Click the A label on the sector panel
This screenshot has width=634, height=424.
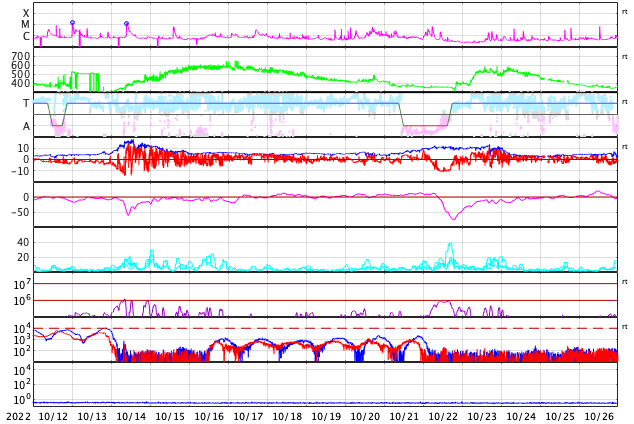coord(26,127)
